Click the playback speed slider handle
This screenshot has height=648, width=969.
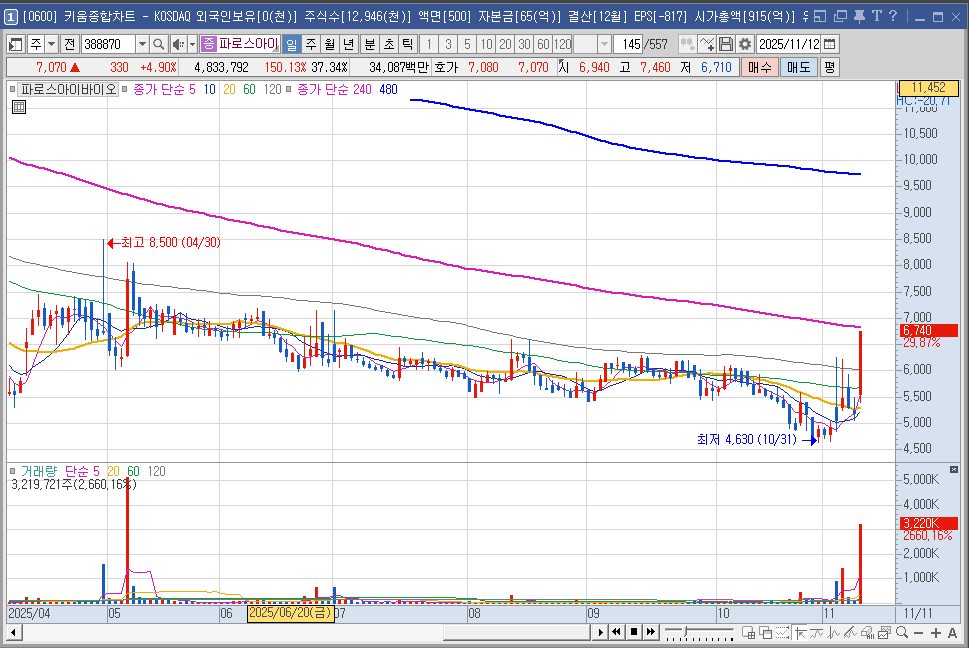[x=686, y=631]
